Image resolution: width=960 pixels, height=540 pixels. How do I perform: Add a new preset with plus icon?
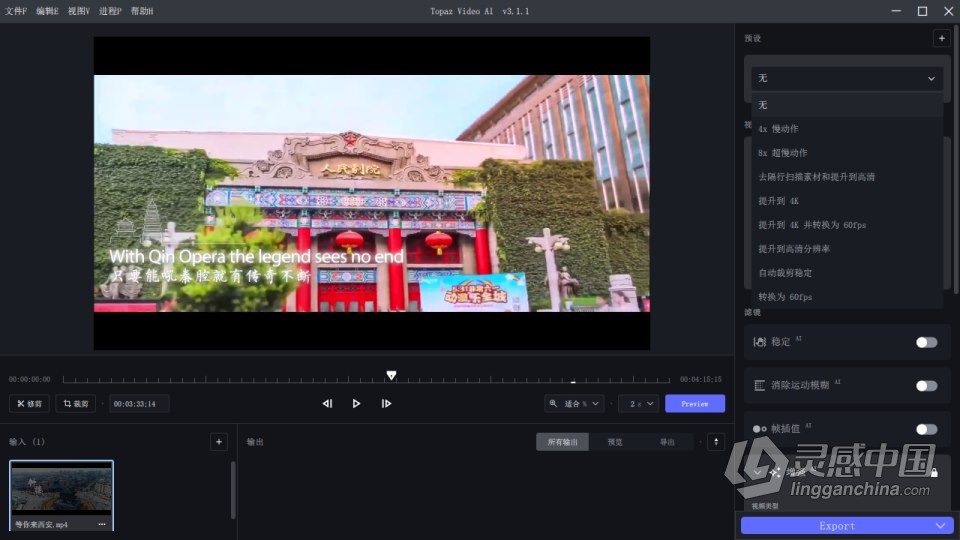pos(942,38)
